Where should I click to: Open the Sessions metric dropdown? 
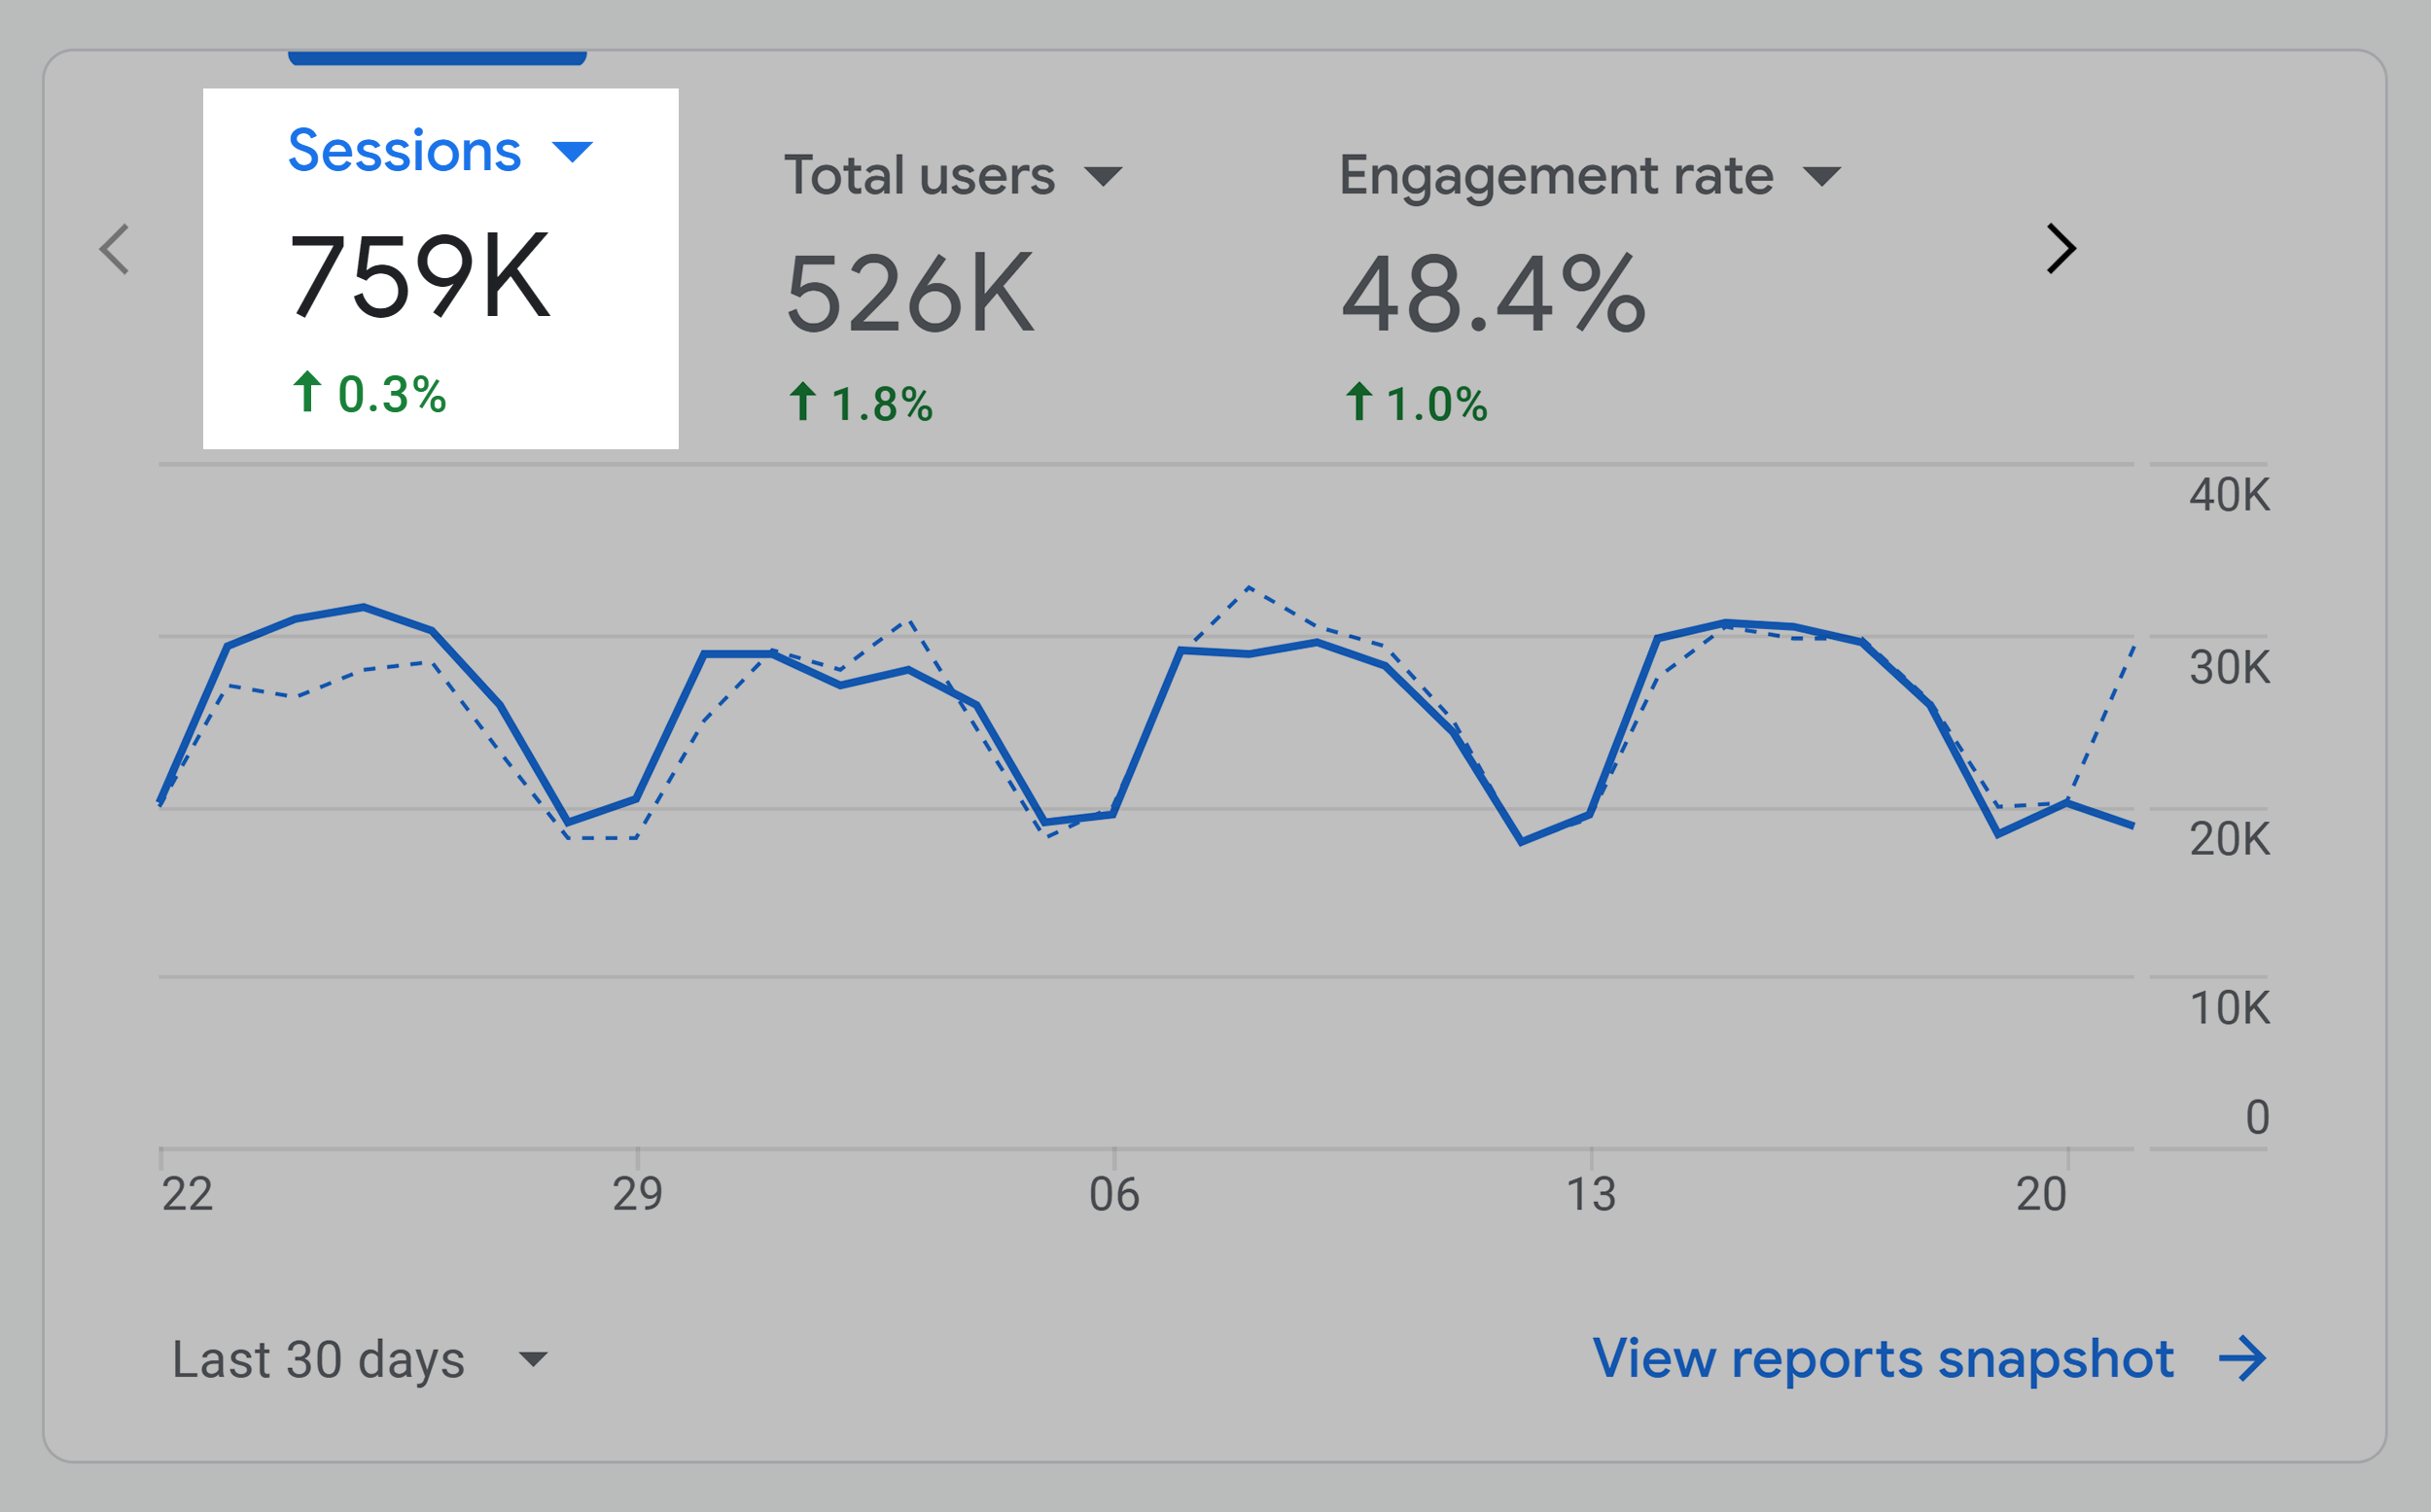pos(573,151)
